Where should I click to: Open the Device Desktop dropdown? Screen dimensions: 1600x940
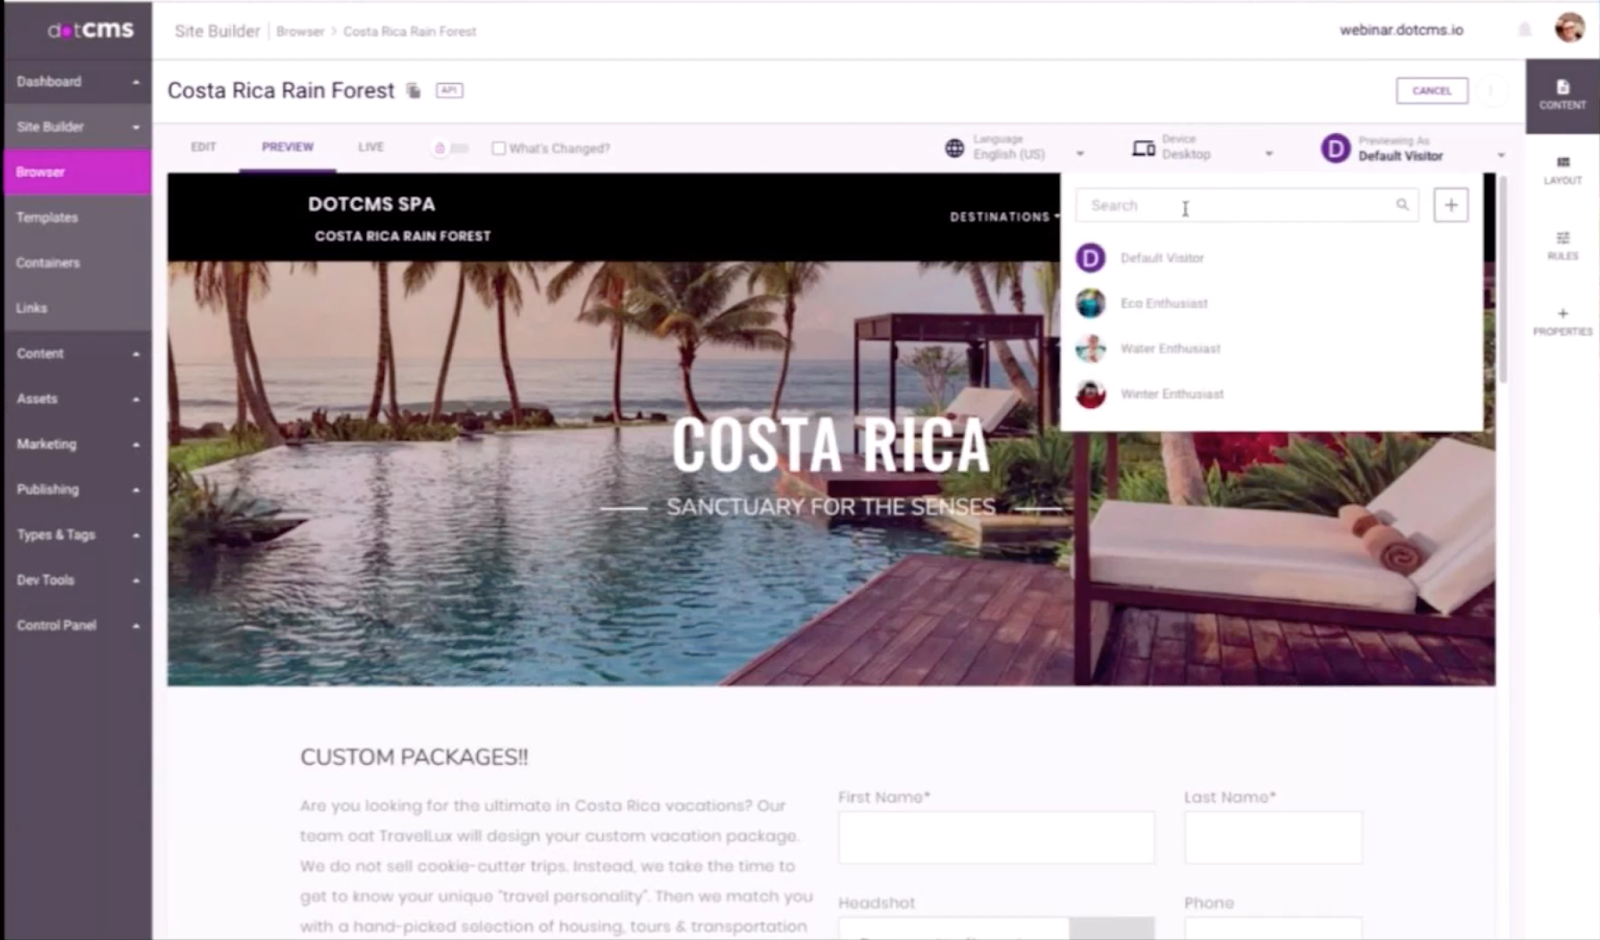(1203, 148)
